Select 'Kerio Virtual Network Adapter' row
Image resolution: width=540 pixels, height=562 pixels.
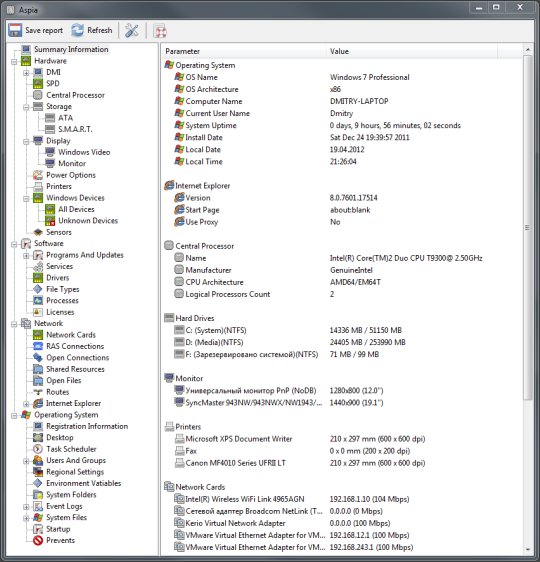click(341, 523)
